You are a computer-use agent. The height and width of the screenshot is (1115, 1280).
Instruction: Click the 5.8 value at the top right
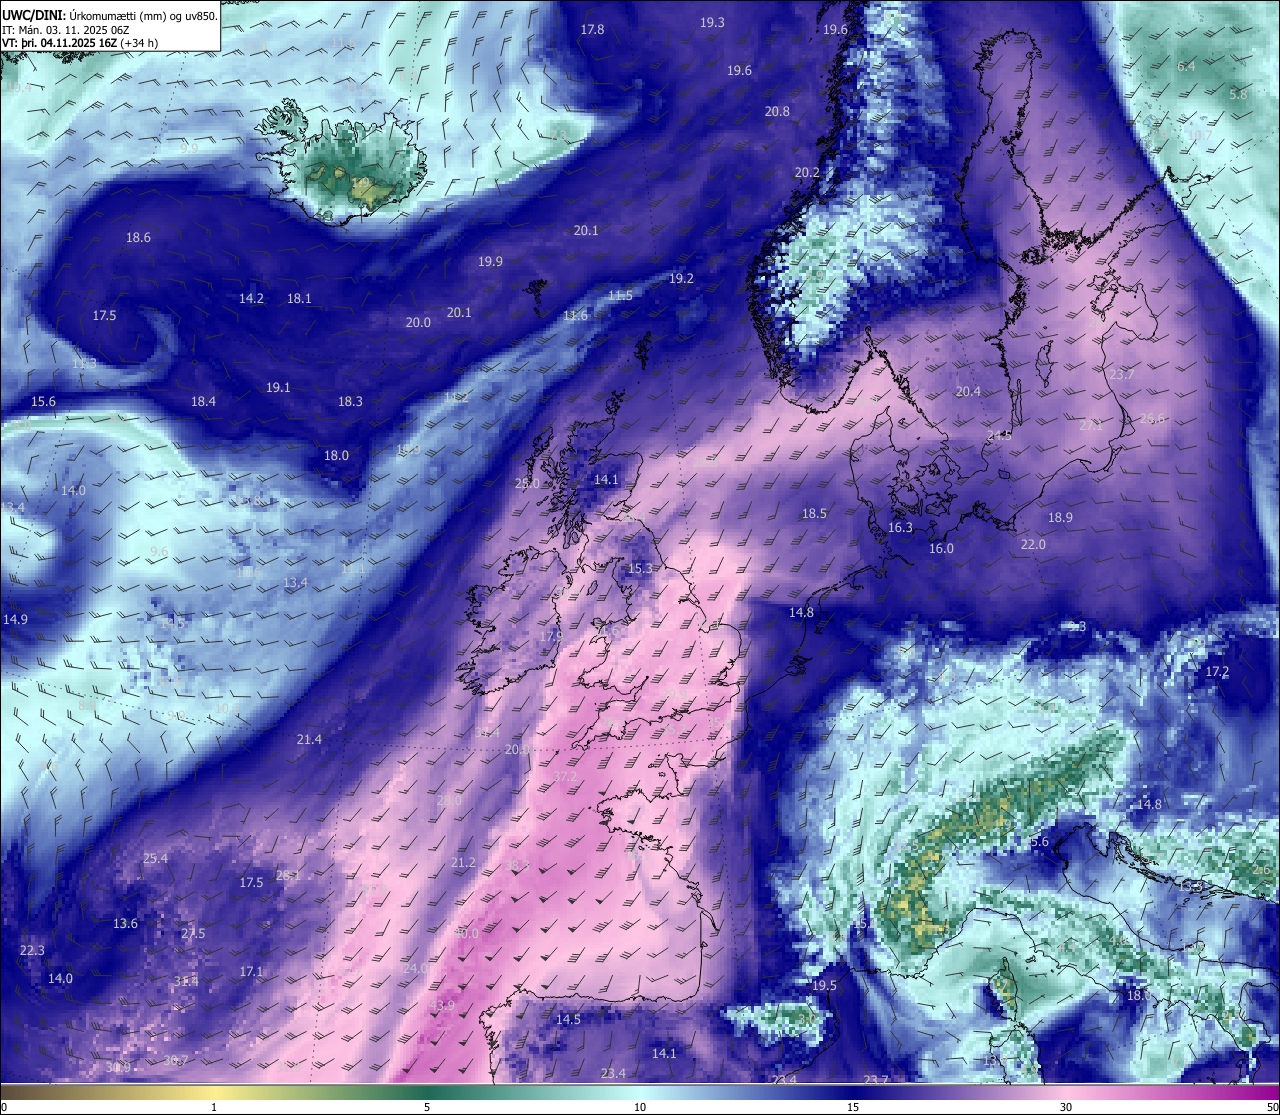point(1238,95)
